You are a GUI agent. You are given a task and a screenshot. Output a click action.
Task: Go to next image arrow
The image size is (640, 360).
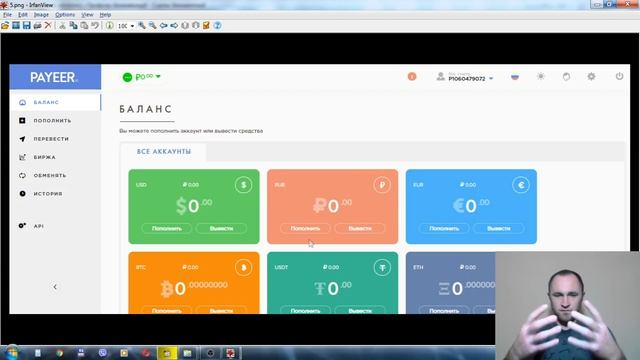pyautogui.click(x=174, y=25)
